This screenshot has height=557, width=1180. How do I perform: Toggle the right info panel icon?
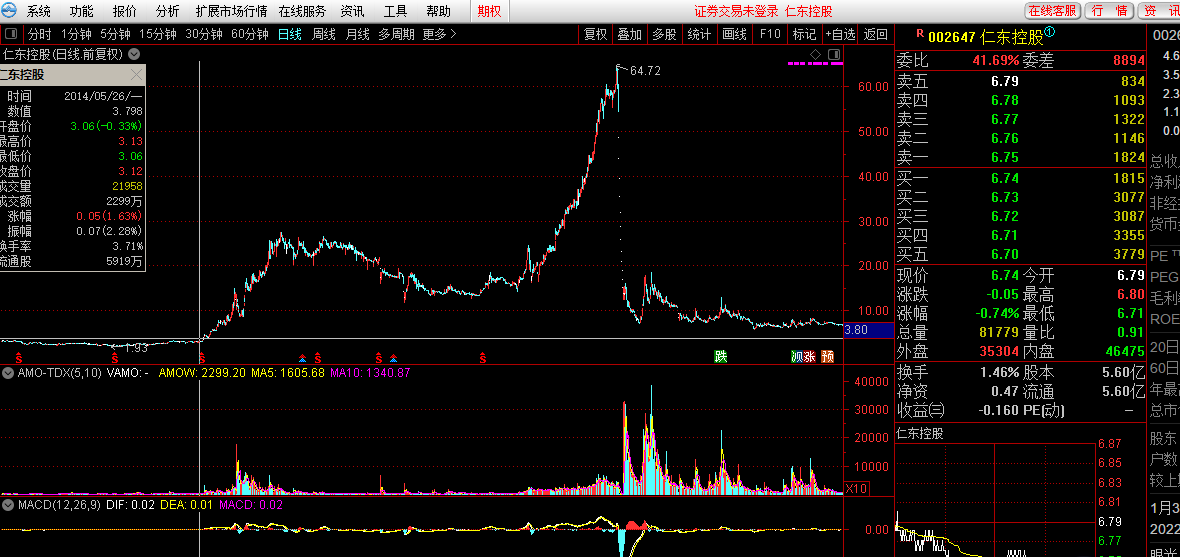[834, 54]
